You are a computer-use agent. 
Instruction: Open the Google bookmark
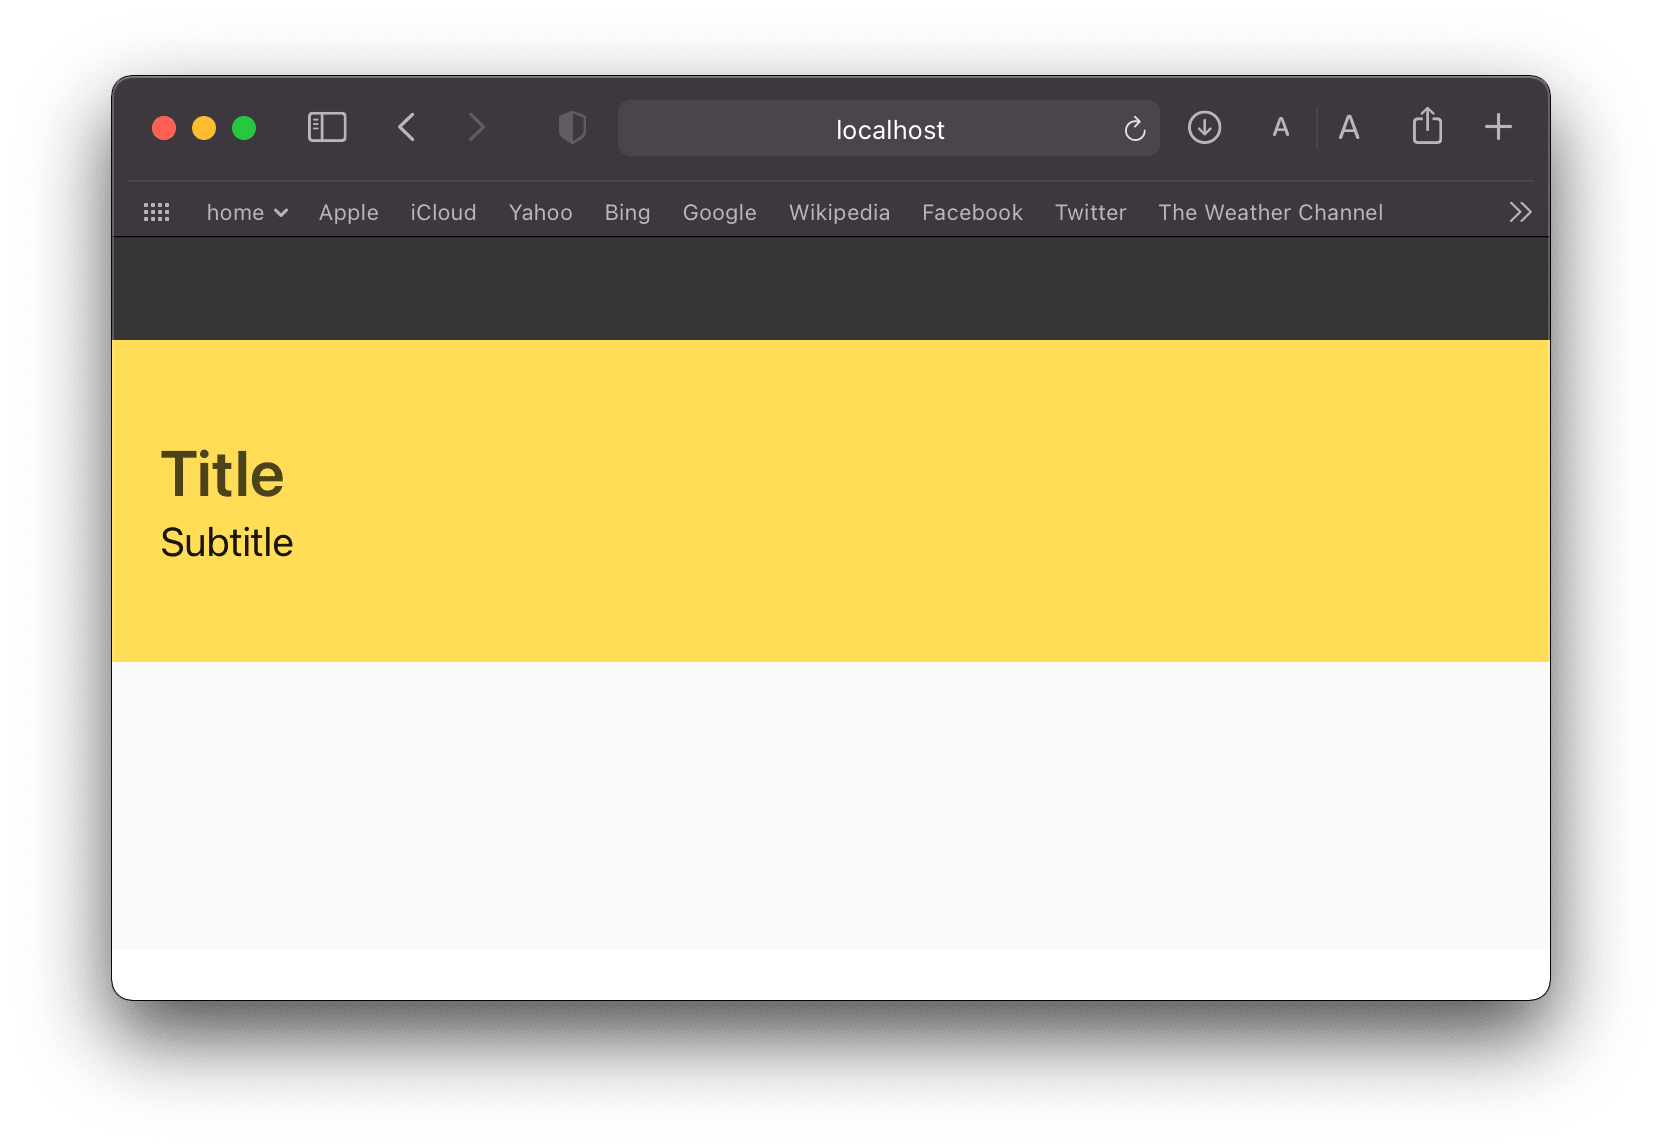[x=720, y=212]
